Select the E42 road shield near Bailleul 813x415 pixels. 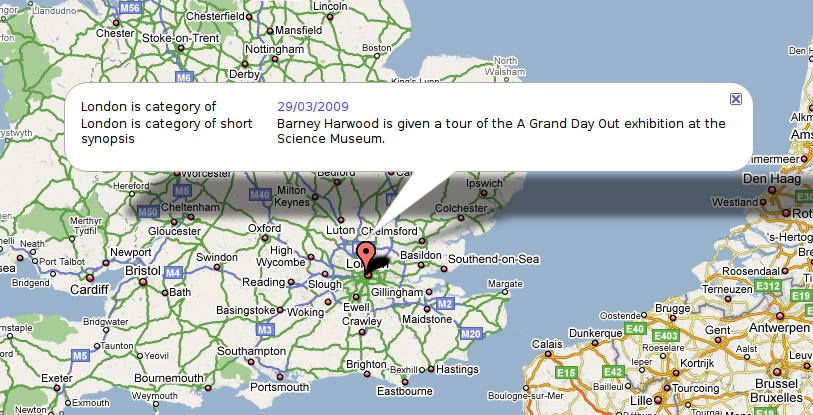[x=613, y=371]
